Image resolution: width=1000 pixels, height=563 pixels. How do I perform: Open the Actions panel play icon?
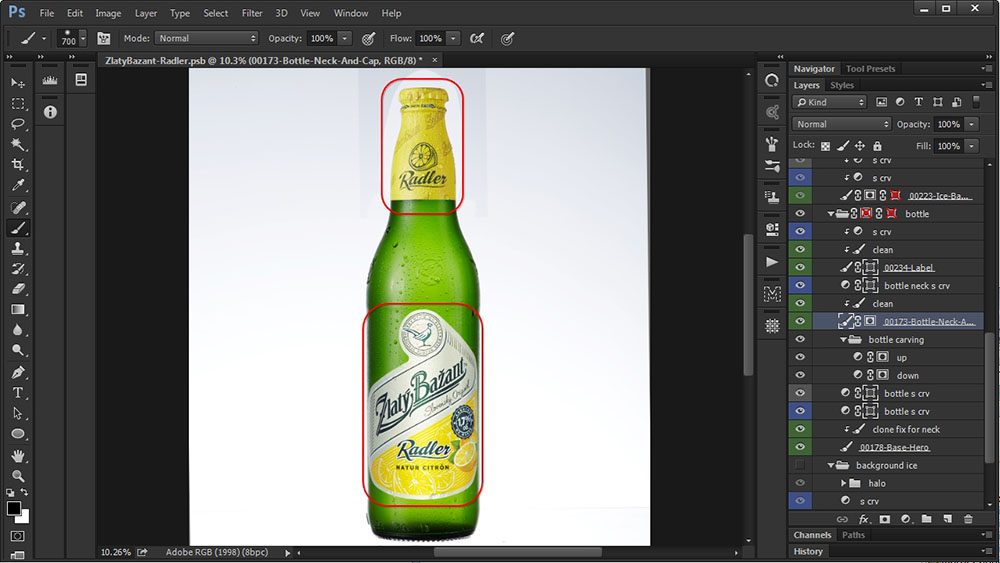(x=772, y=261)
